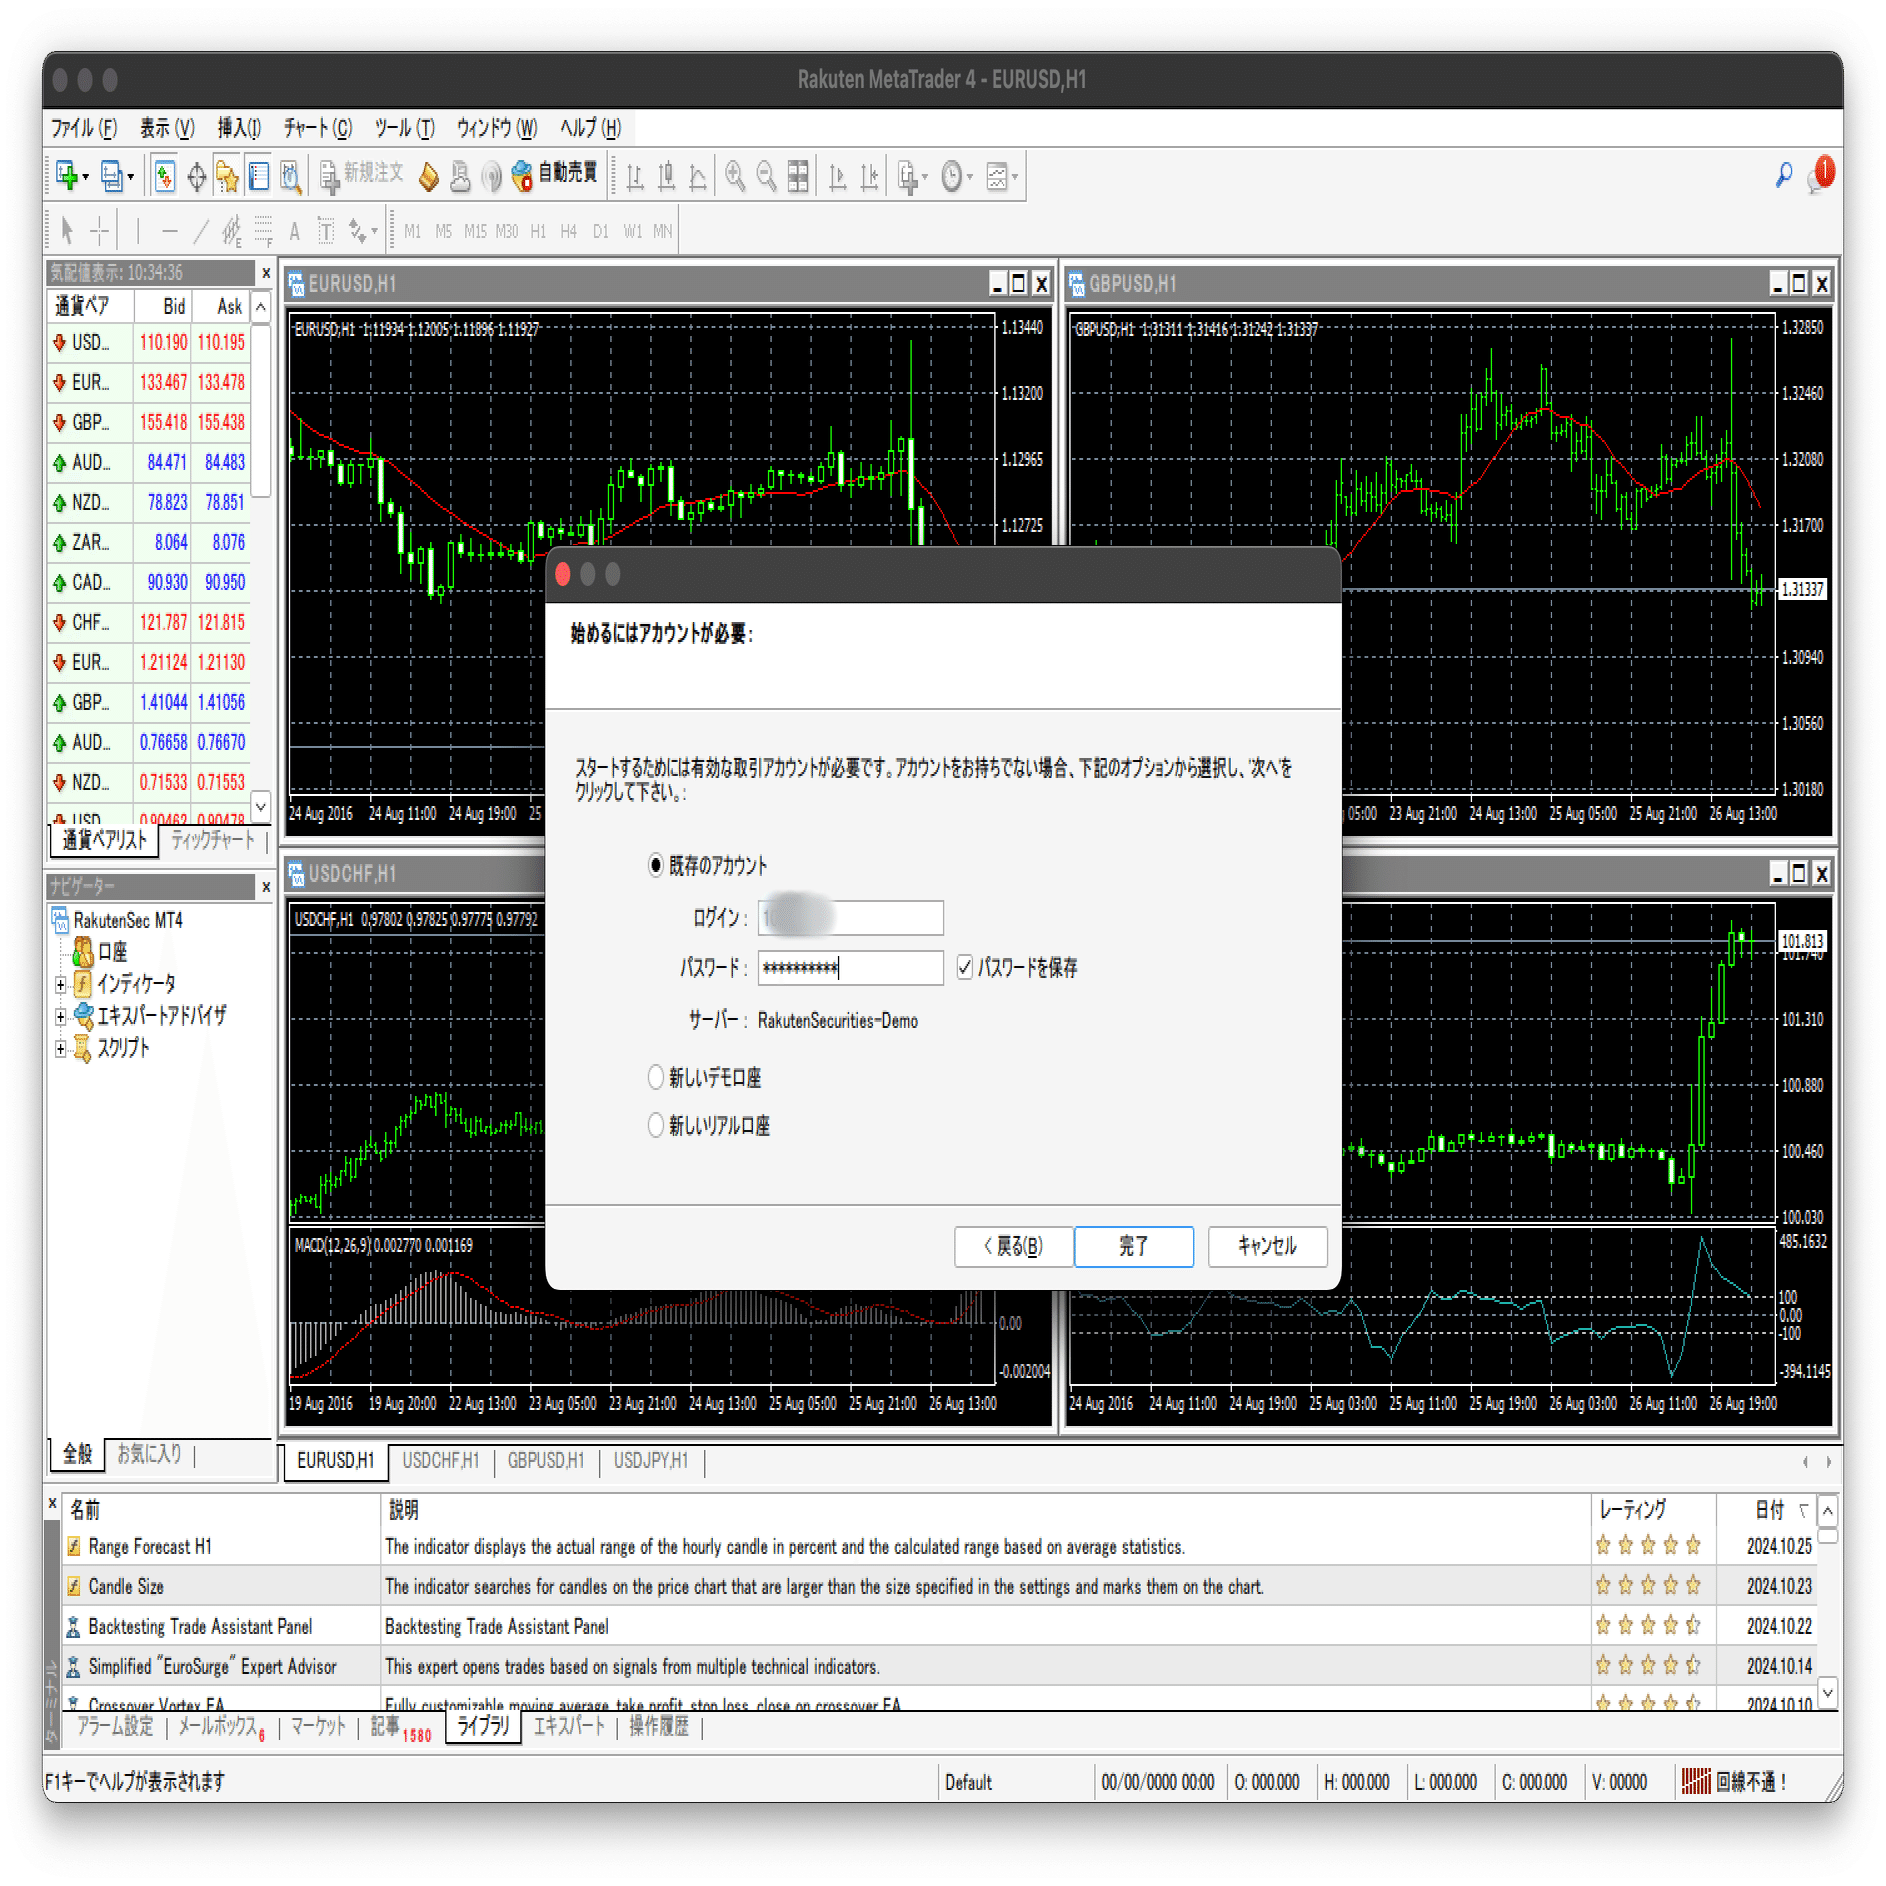
Task: Select the cursor arrow tool
Action: click(x=67, y=231)
